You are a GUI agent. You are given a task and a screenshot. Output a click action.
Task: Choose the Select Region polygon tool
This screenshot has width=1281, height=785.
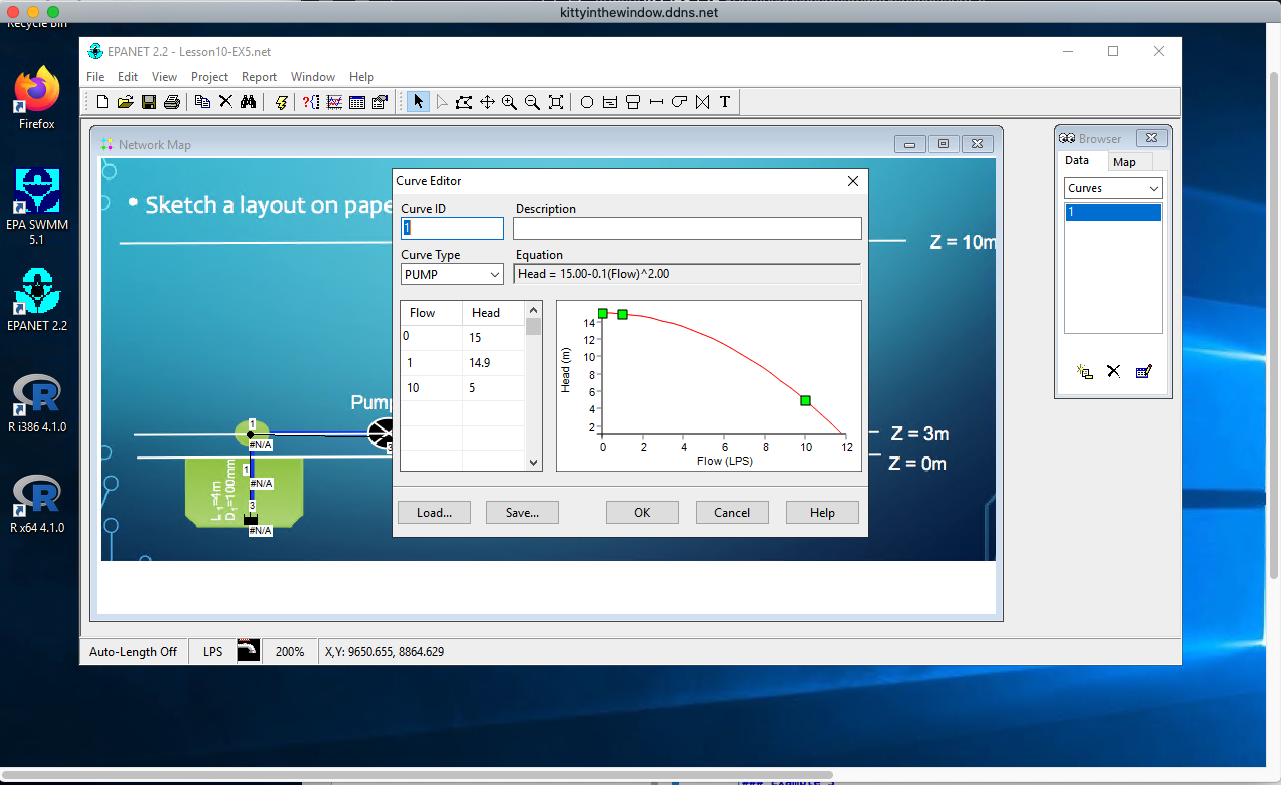pos(464,102)
